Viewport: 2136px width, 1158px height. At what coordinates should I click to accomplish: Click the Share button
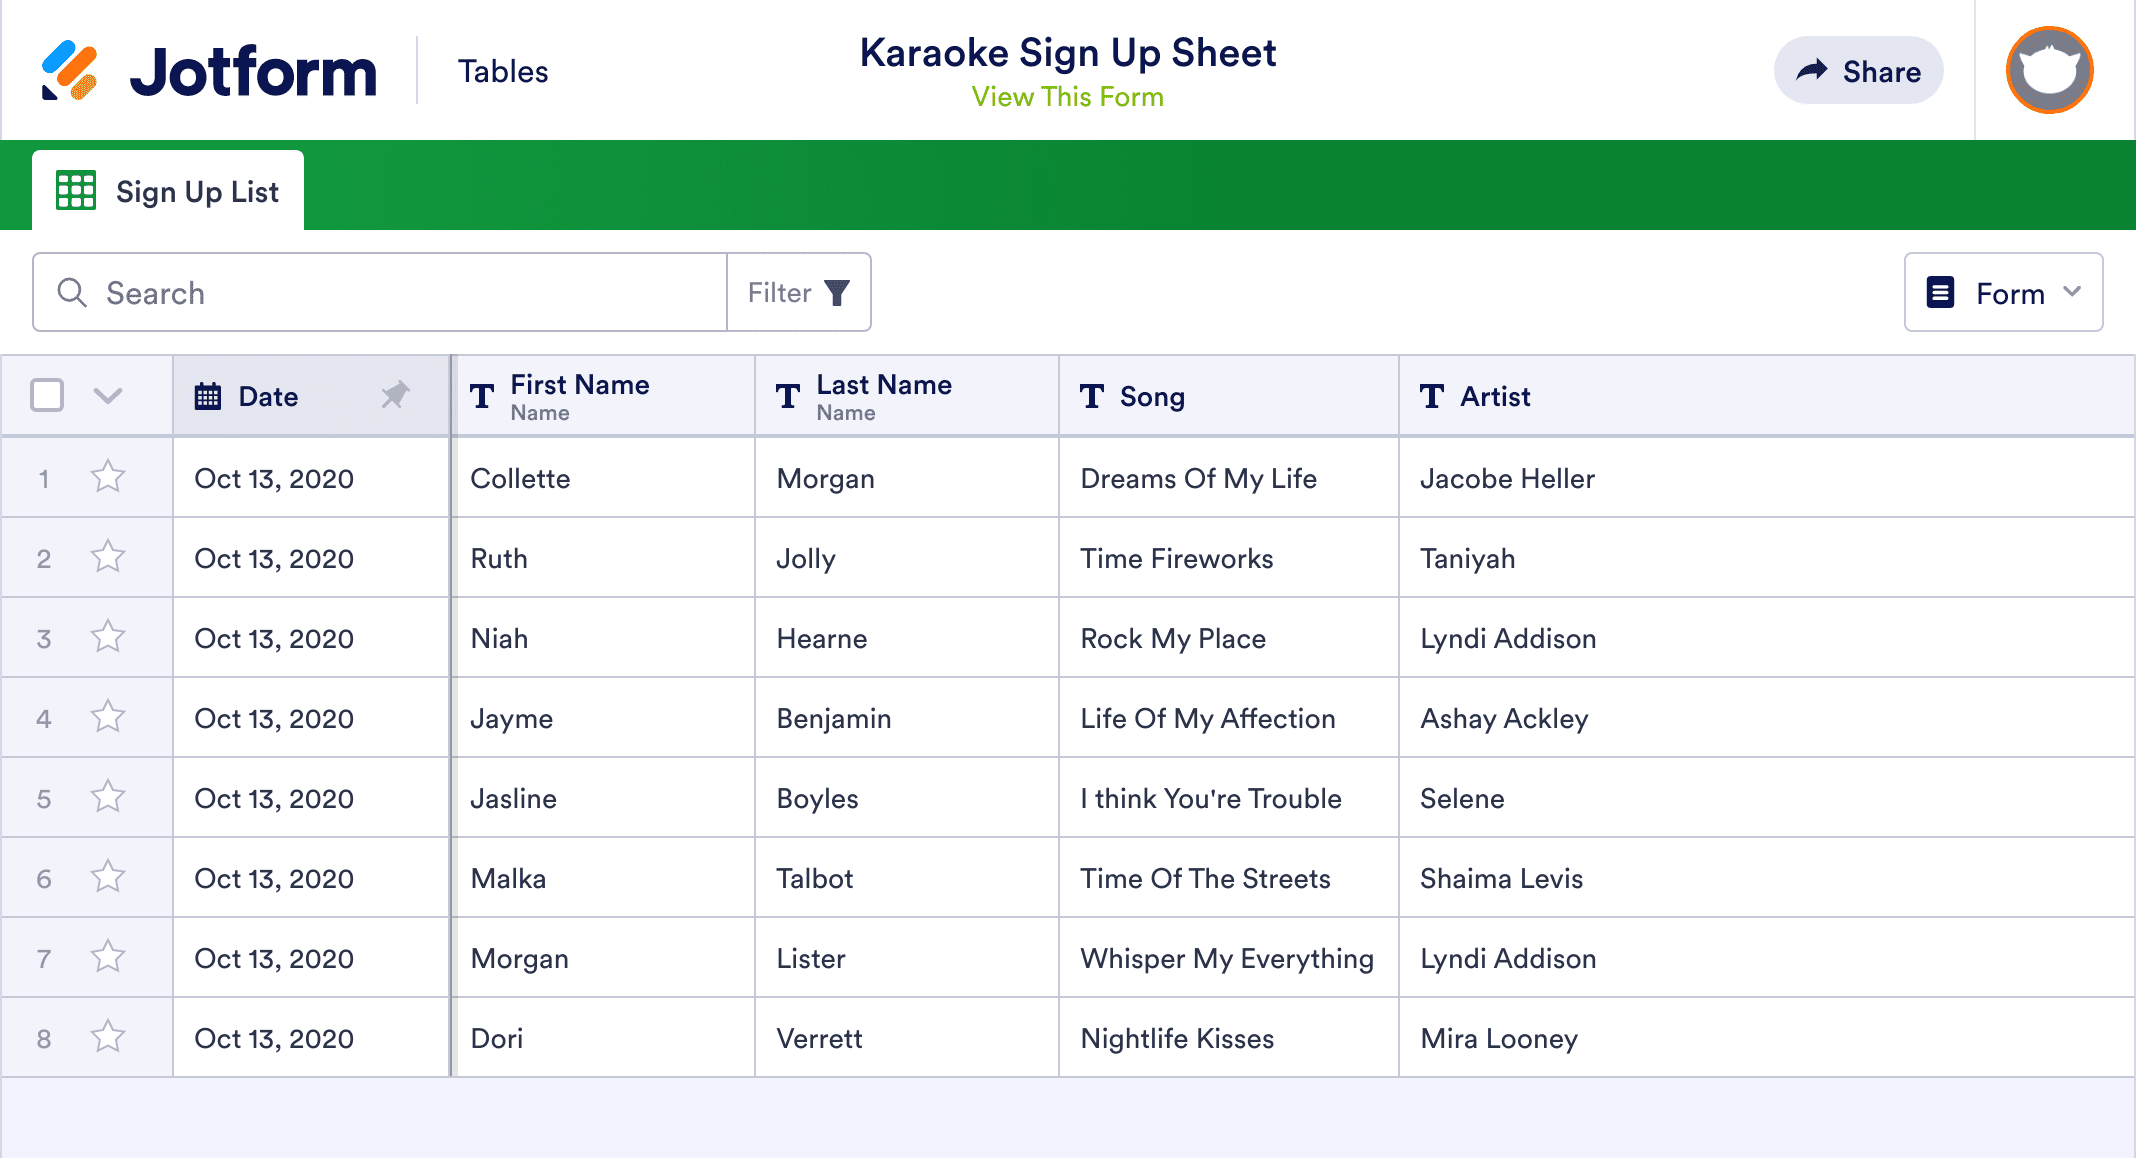click(x=1858, y=70)
